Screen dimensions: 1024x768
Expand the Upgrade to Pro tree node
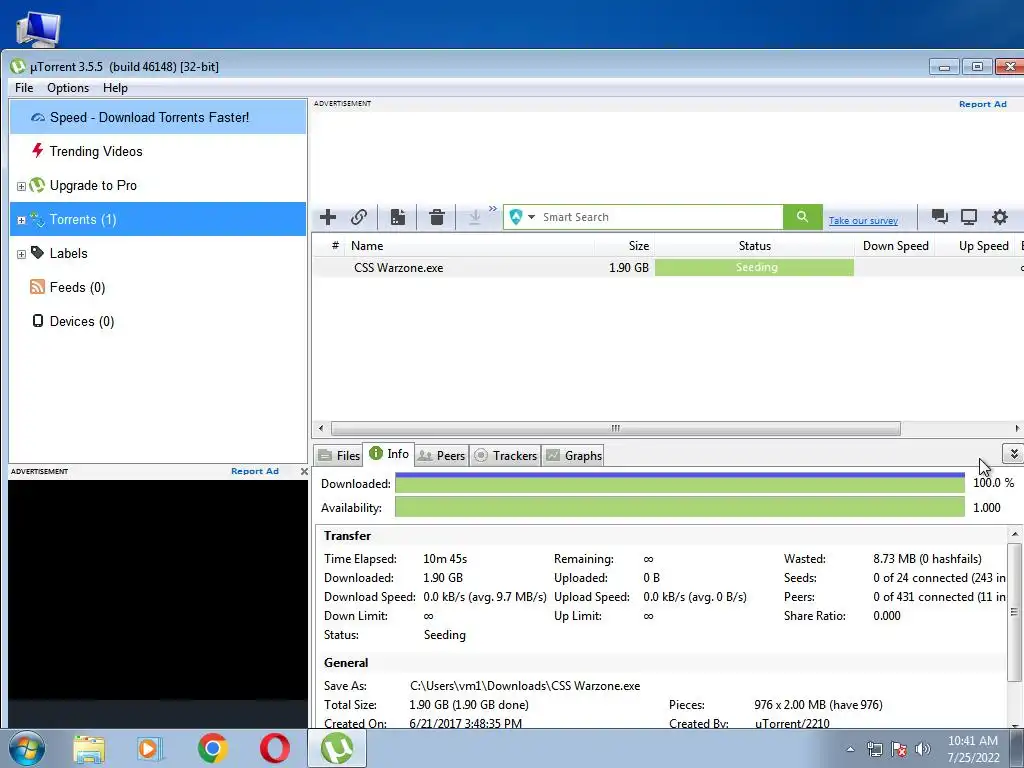coord(21,186)
